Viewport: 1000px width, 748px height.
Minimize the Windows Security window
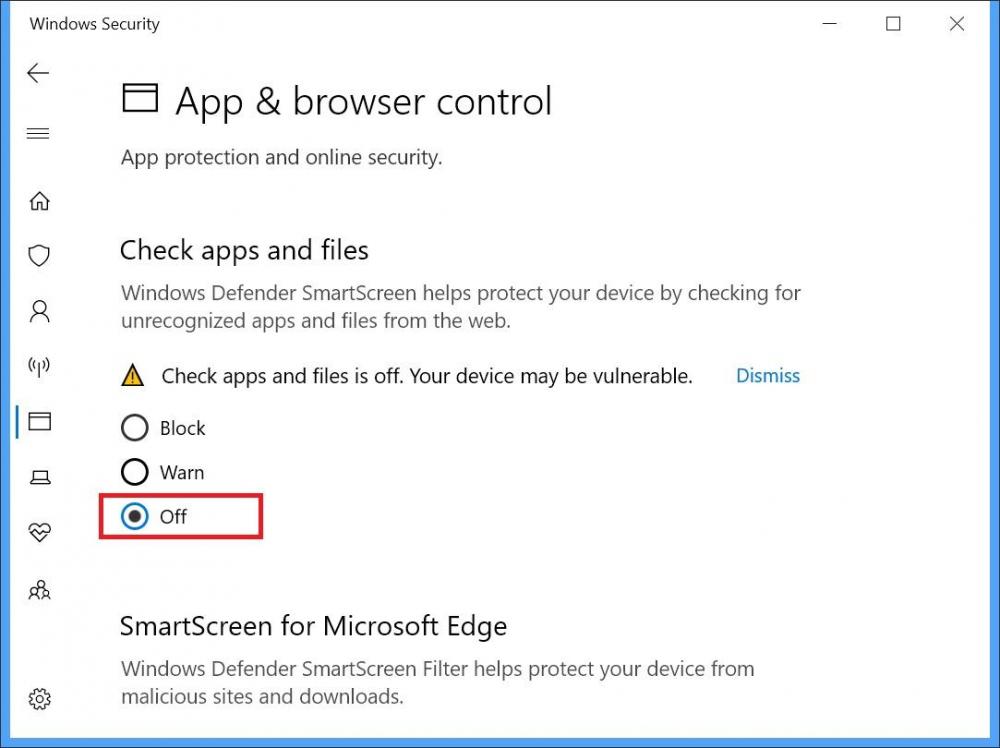pyautogui.click(x=830, y=24)
